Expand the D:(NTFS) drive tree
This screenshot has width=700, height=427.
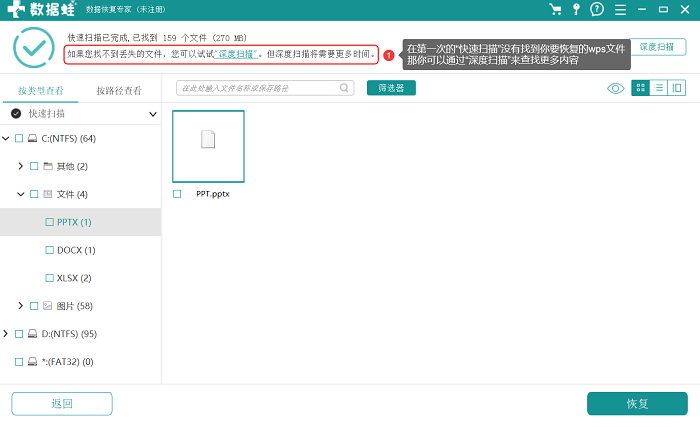[x=6, y=334]
